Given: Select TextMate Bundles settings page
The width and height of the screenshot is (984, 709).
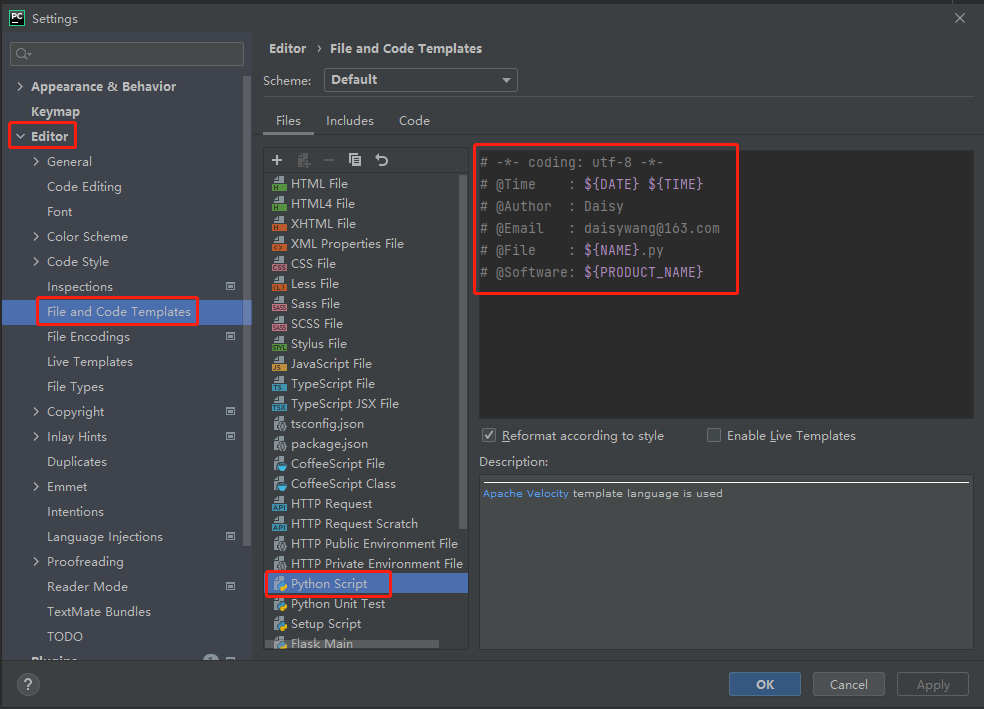Looking at the screenshot, I should coord(99,612).
